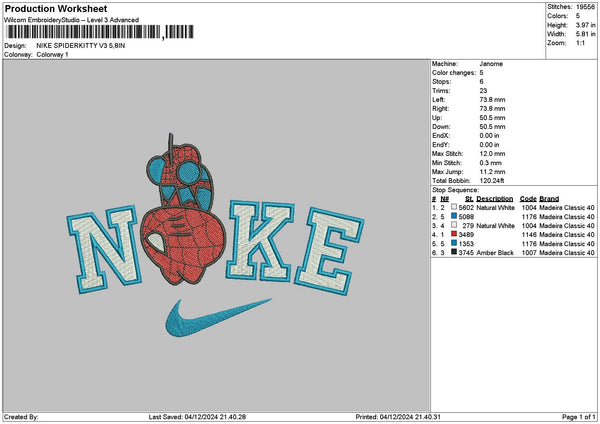
Task: Click the Total Bobbin value '120.24ft'
Action: pyautogui.click(x=492, y=181)
